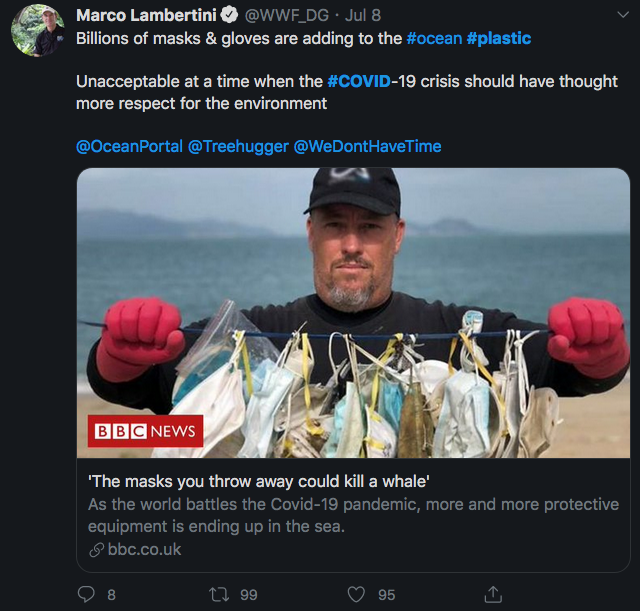Retweet using the retweet arrows icon
Screen dimensions: 640x611
[219, 594]
